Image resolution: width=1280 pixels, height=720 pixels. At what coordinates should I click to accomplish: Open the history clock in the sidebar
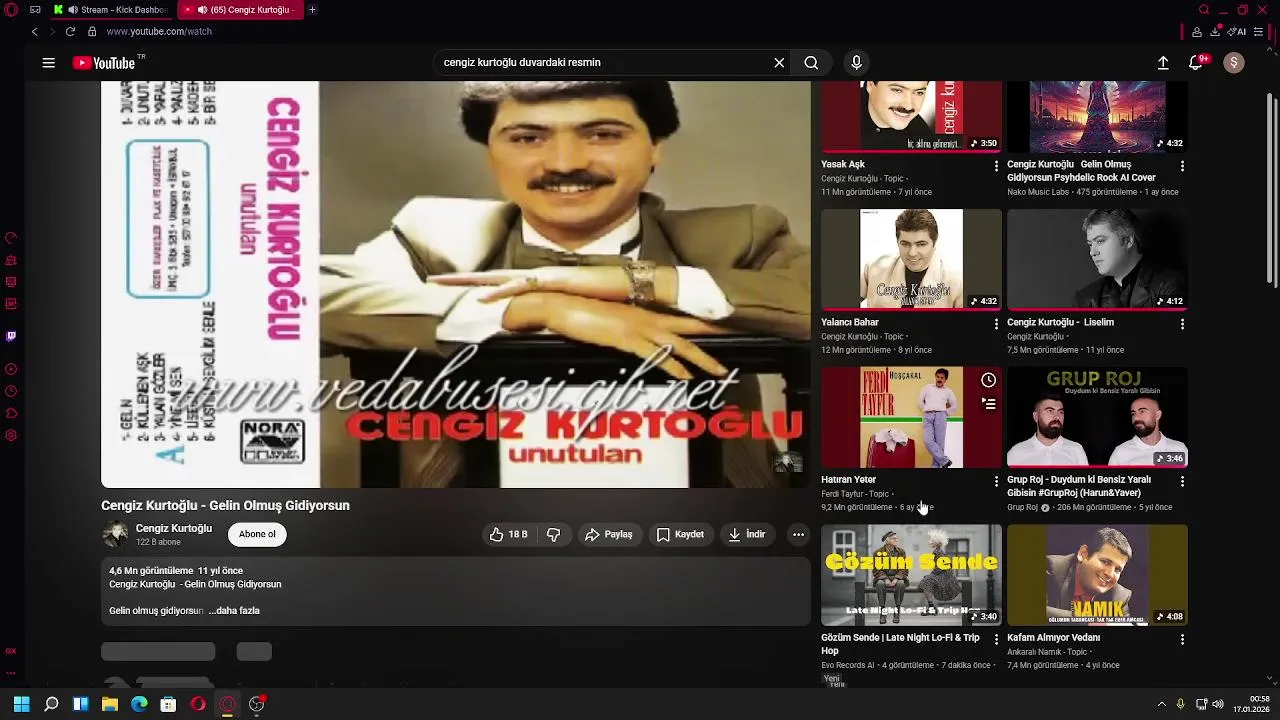pos(11,392)
